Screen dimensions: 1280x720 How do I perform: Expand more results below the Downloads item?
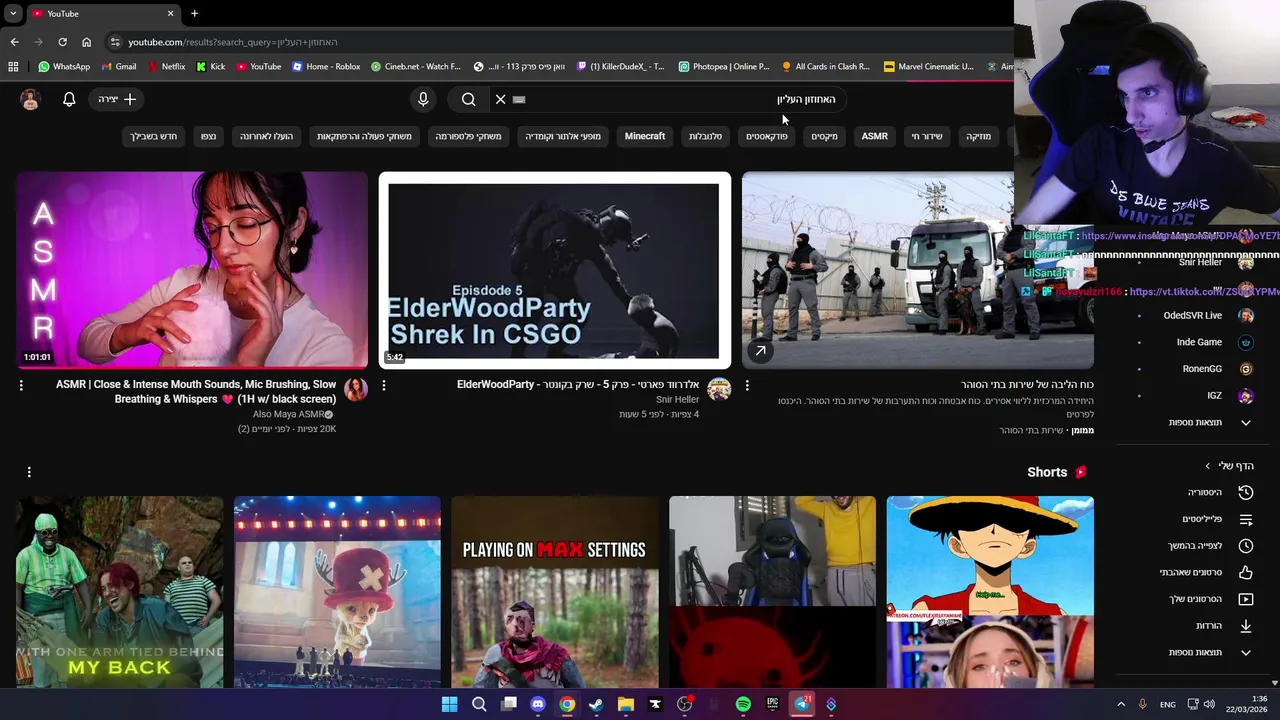1209,653
